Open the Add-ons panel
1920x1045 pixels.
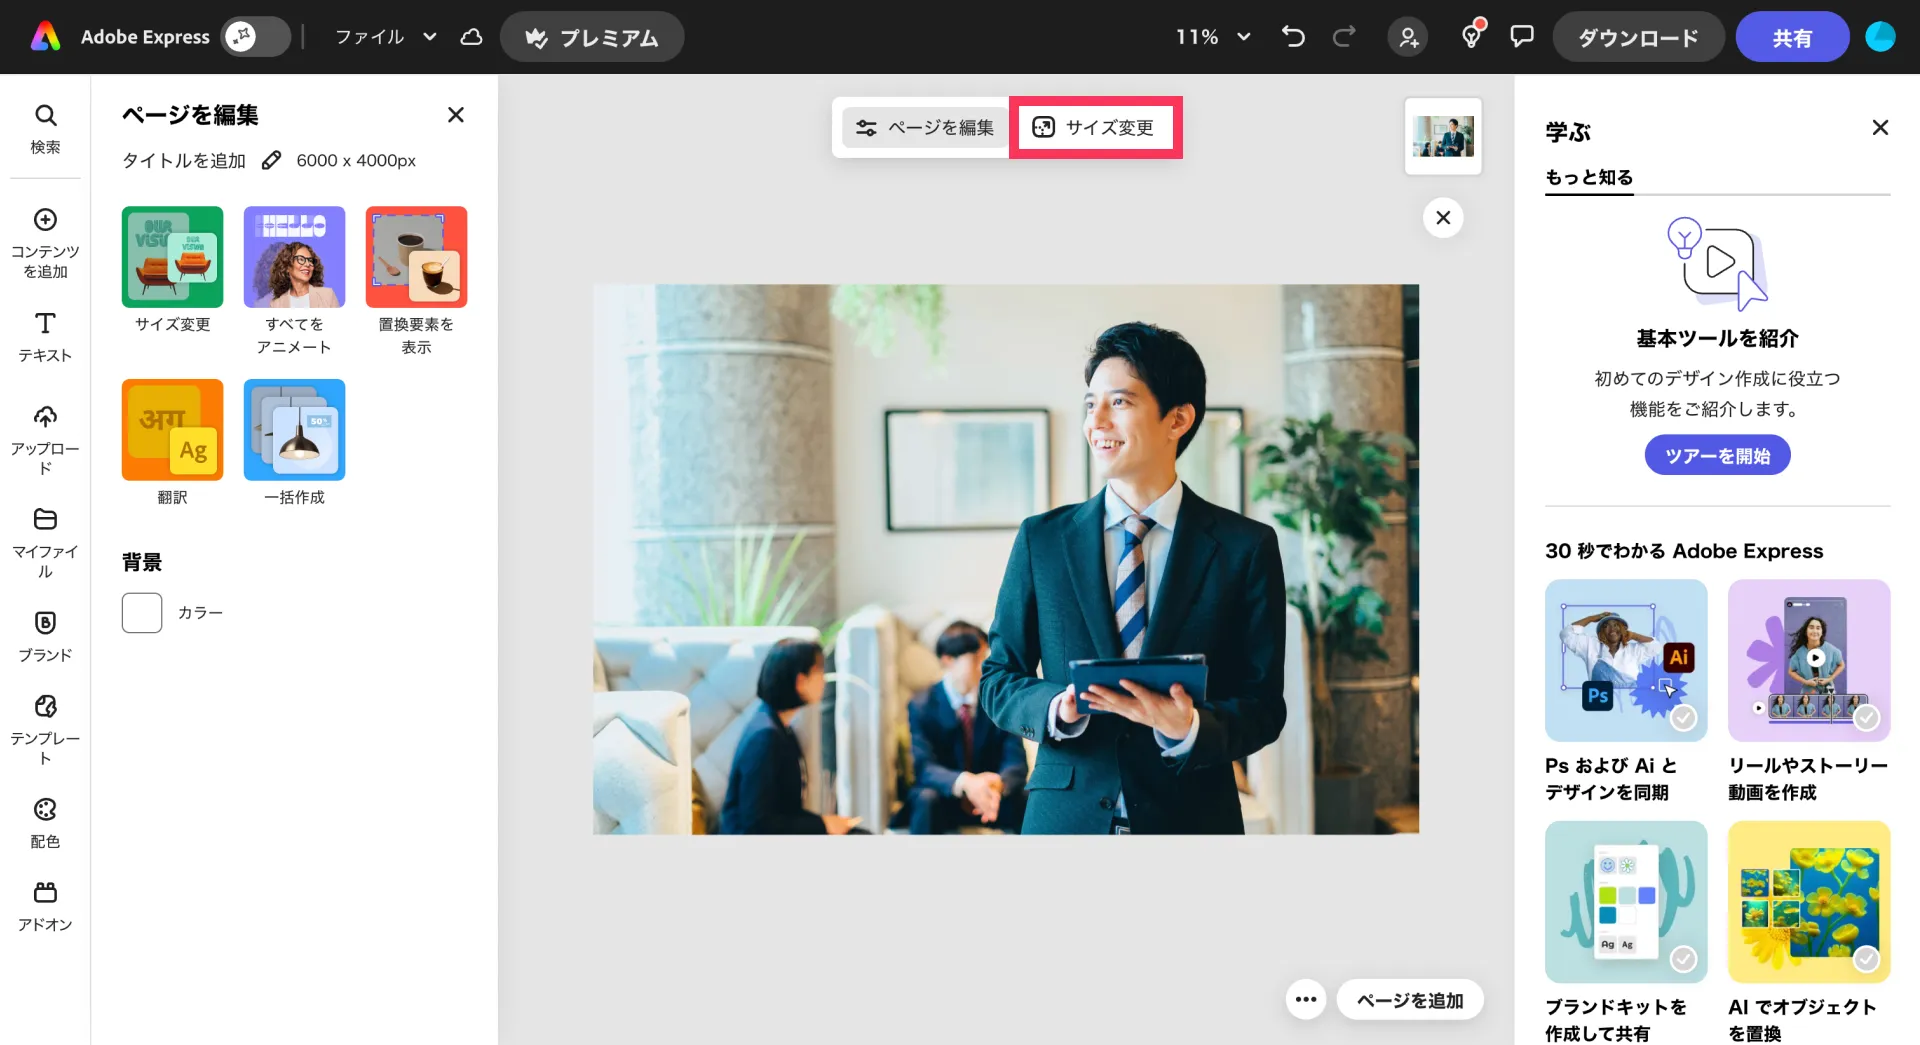(x=45, y=905)
